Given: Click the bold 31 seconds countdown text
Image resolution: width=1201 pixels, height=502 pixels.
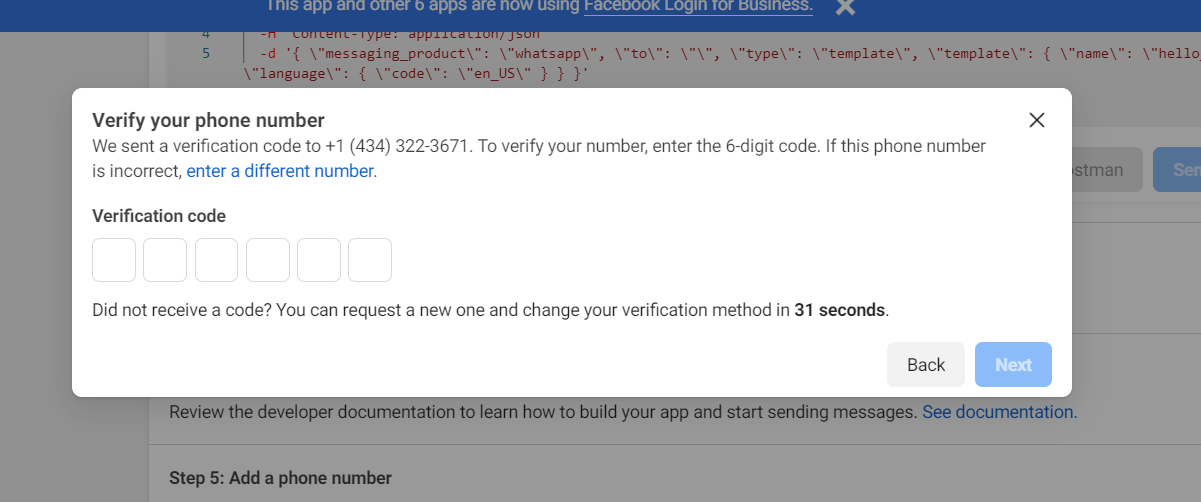Looking at the screenshot, I should tap(840, 310).
